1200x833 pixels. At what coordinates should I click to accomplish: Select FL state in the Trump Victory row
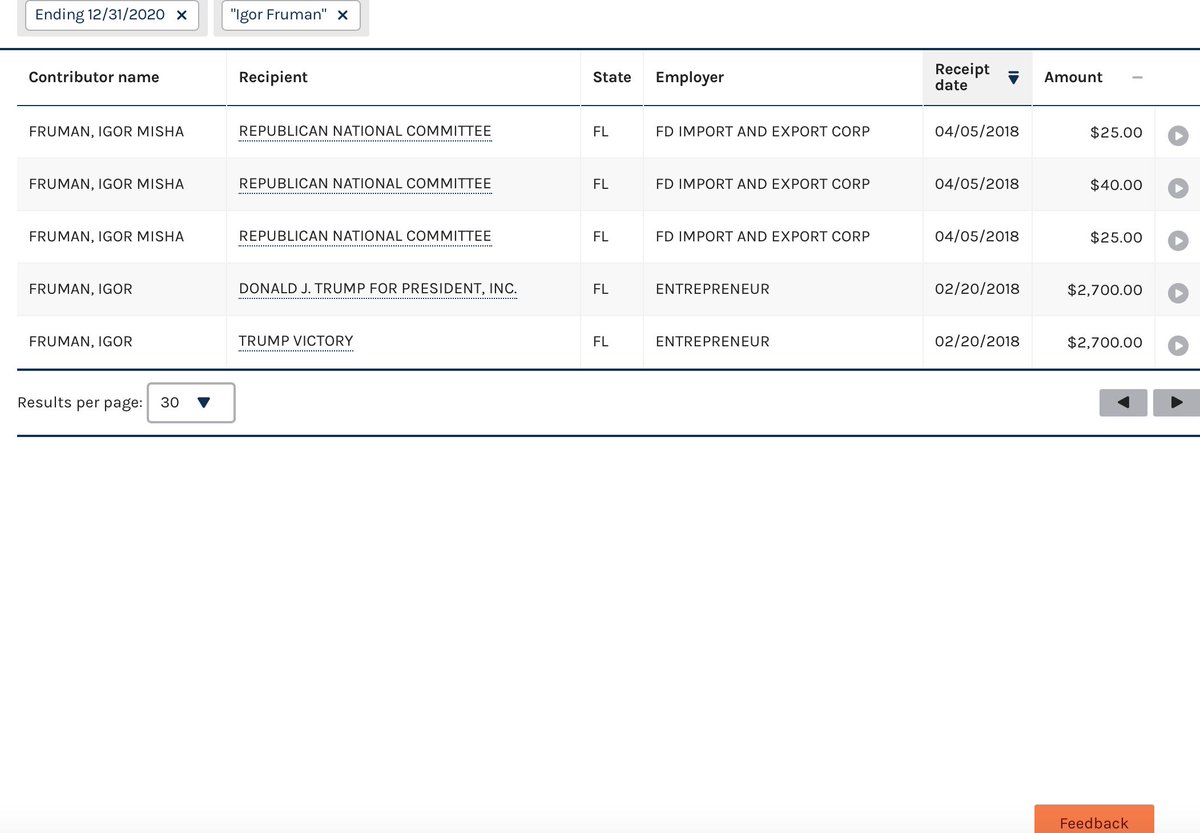click(x=601, y=342)
